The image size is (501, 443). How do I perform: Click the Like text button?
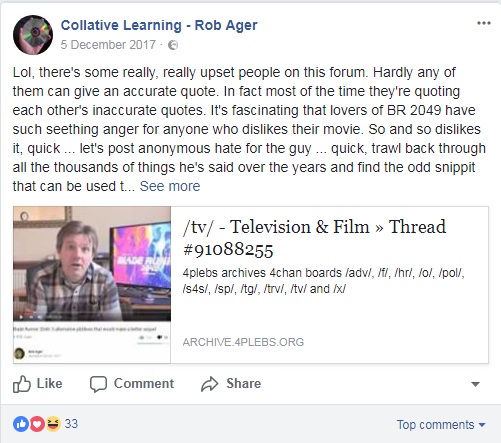click(x=49, y=384)
